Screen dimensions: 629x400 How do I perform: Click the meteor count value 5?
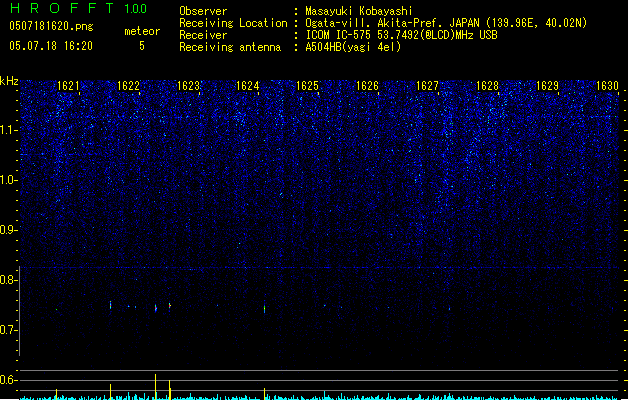pyautogui.click(x=142, y=46)
